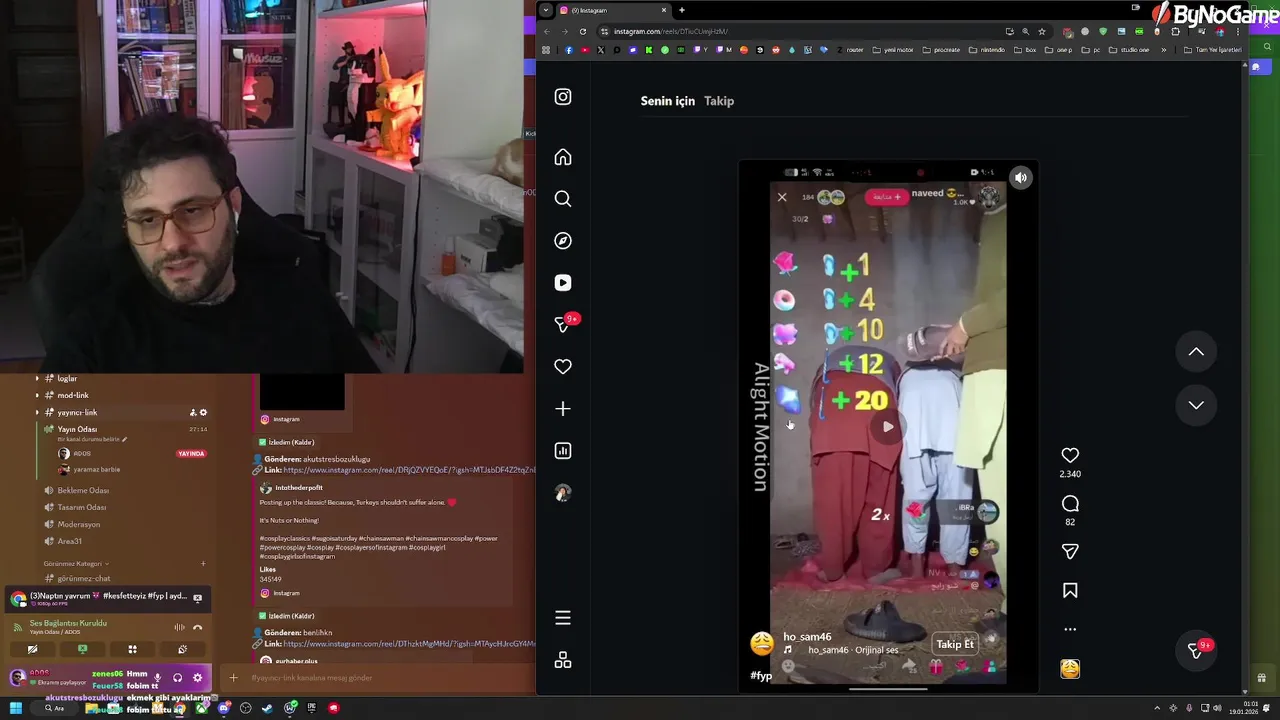
Task: Toggle Discord microphone mute
Action: coord(157,677)
